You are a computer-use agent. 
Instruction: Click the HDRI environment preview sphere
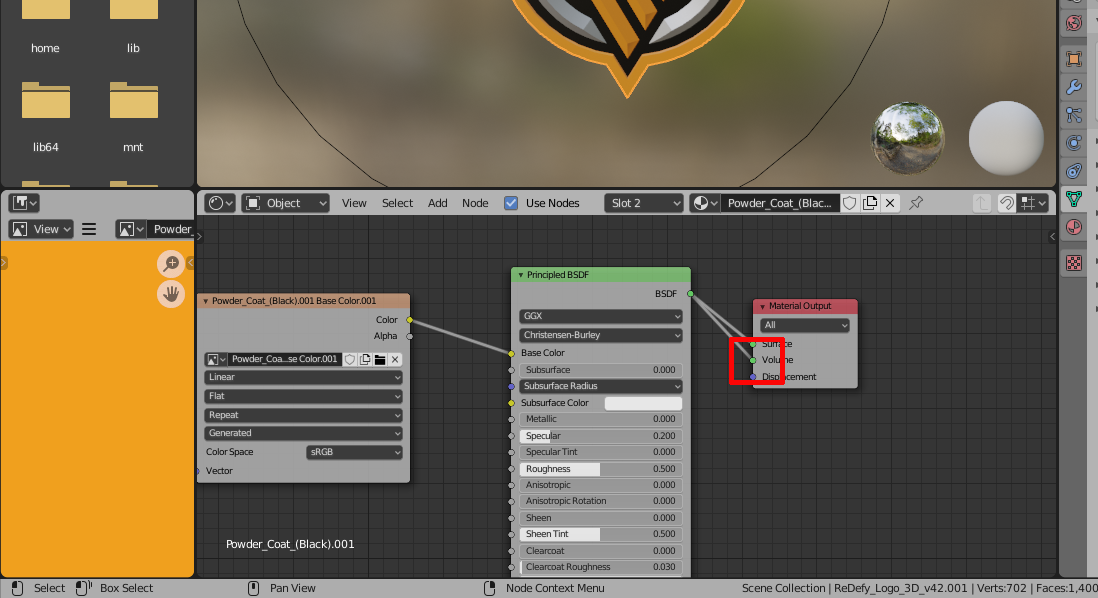908,139
